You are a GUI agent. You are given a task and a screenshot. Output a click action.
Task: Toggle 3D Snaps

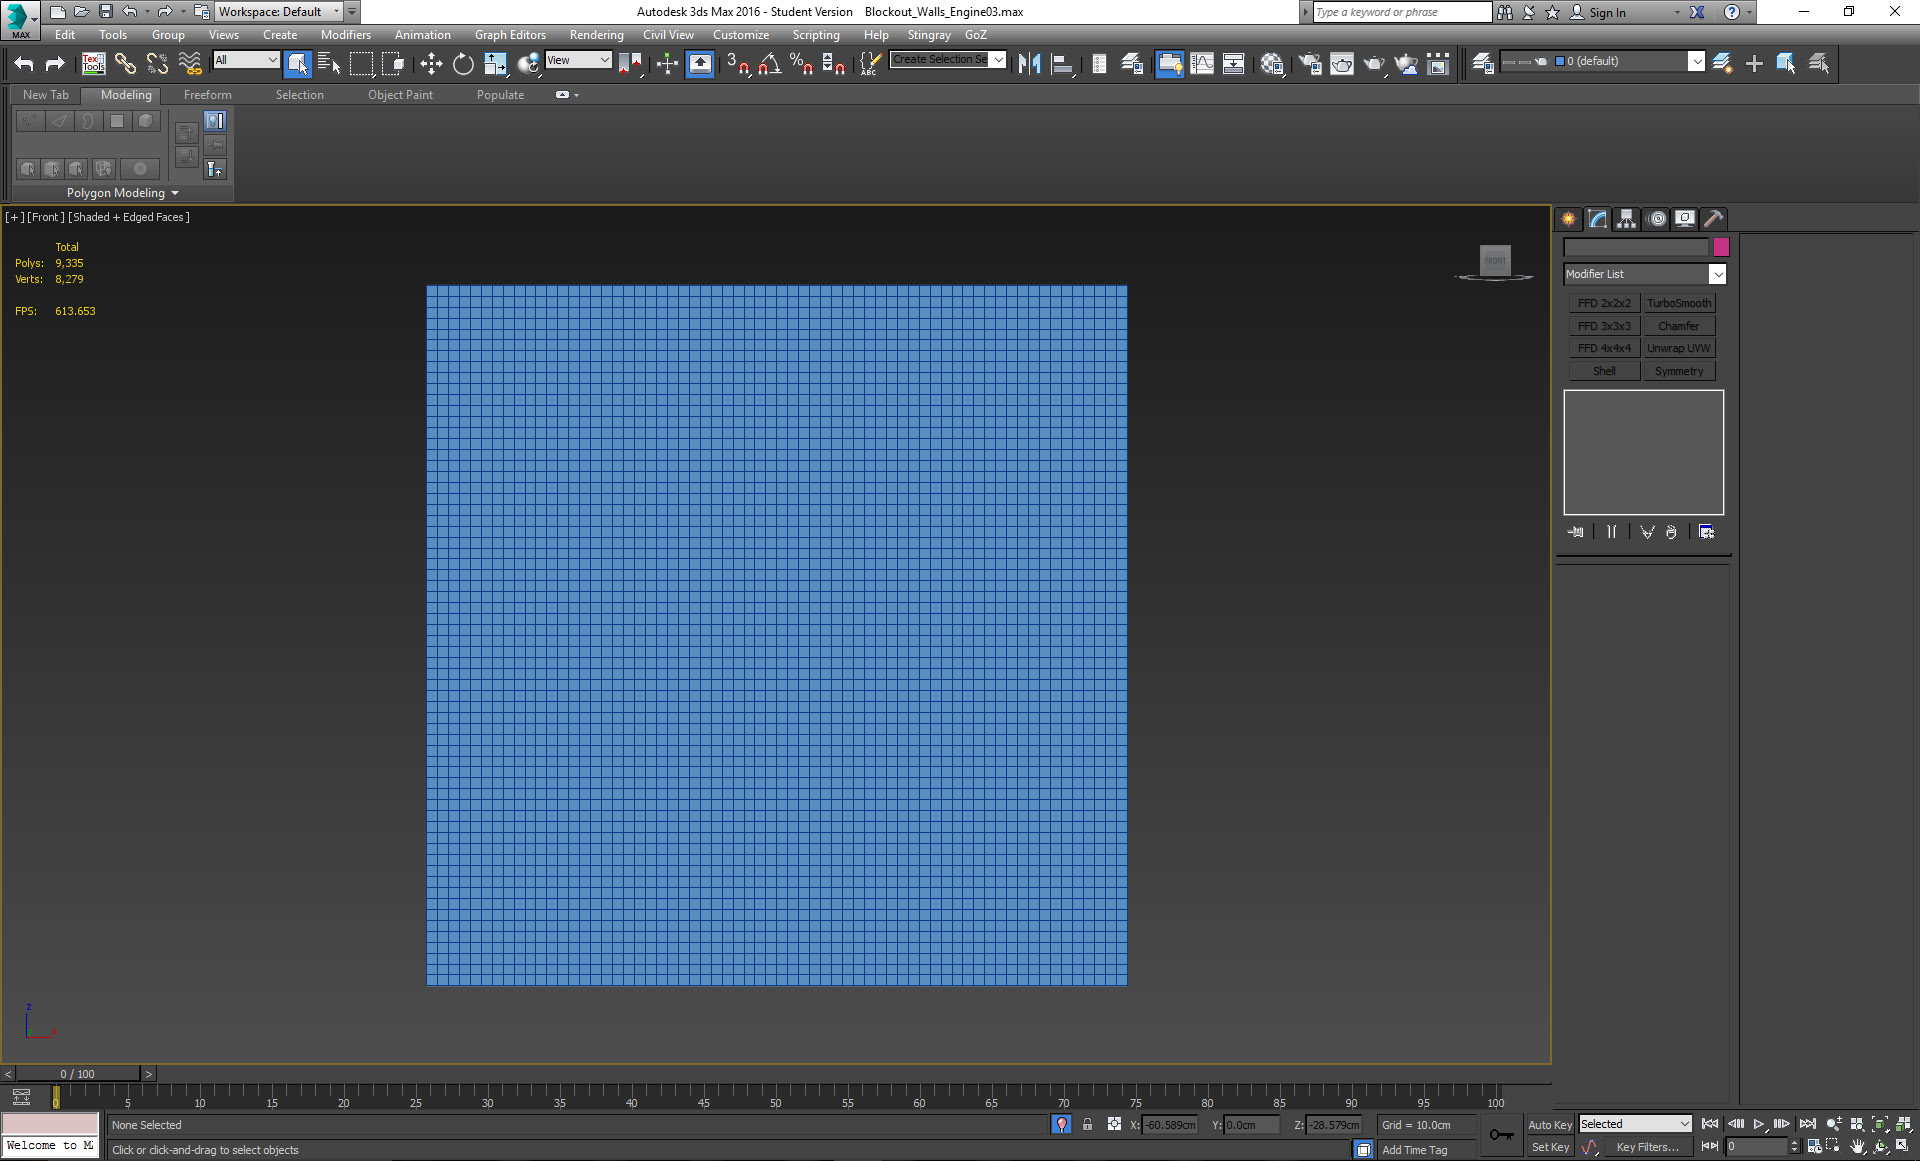tap(738, 64)
